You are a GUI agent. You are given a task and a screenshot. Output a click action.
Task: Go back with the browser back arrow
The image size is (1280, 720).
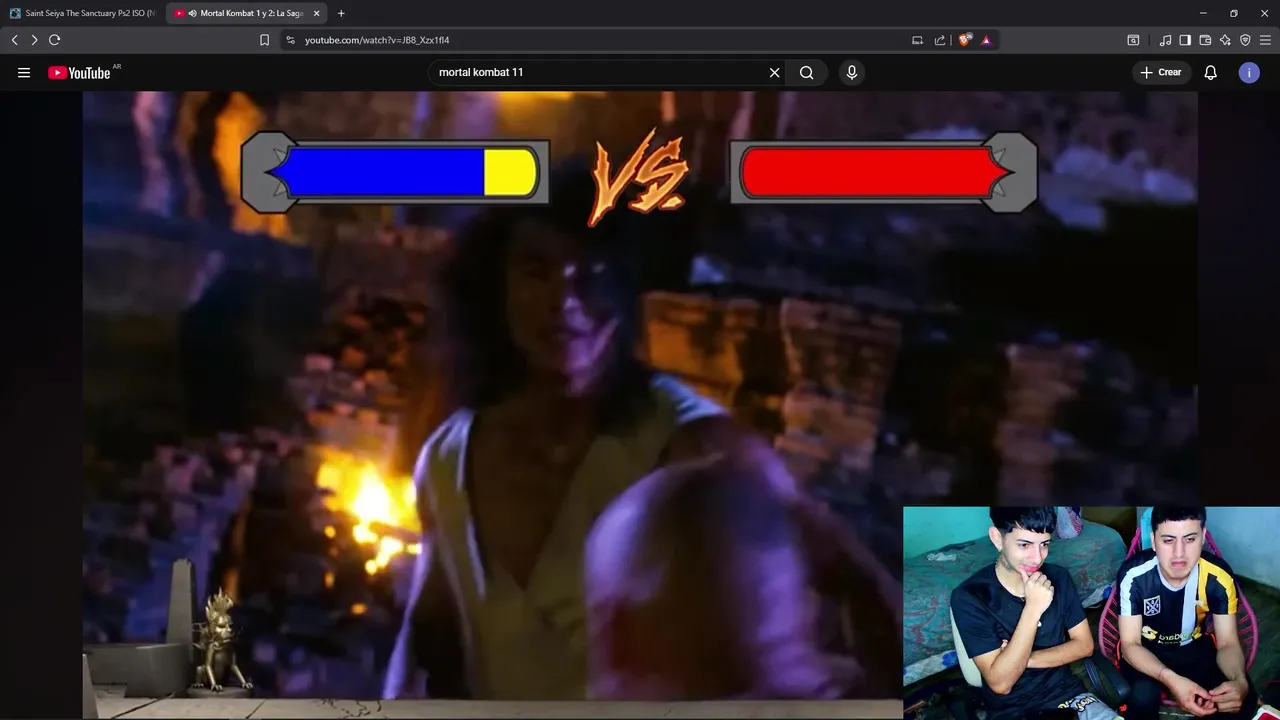[x=14, y=40]
